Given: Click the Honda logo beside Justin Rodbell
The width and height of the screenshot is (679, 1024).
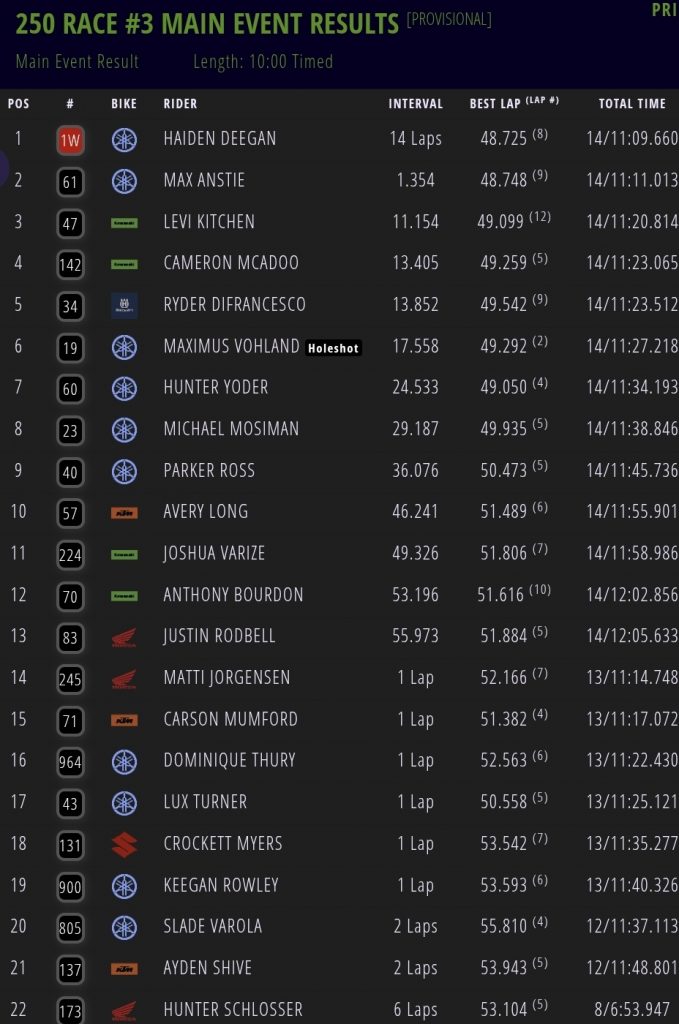Looking at the screenshot, I should [124, 636].
